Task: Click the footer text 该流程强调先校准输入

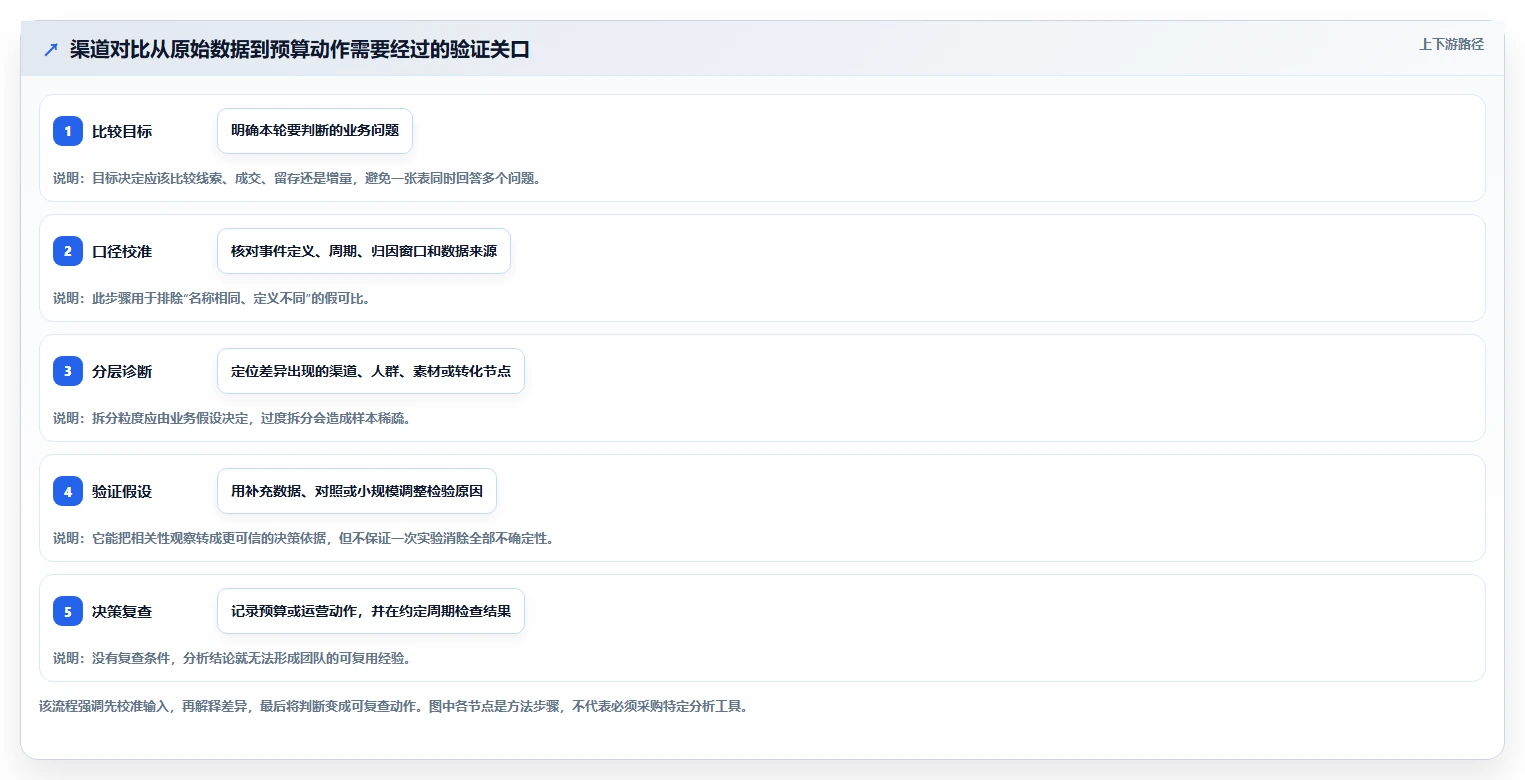Action: pos(393,706)
